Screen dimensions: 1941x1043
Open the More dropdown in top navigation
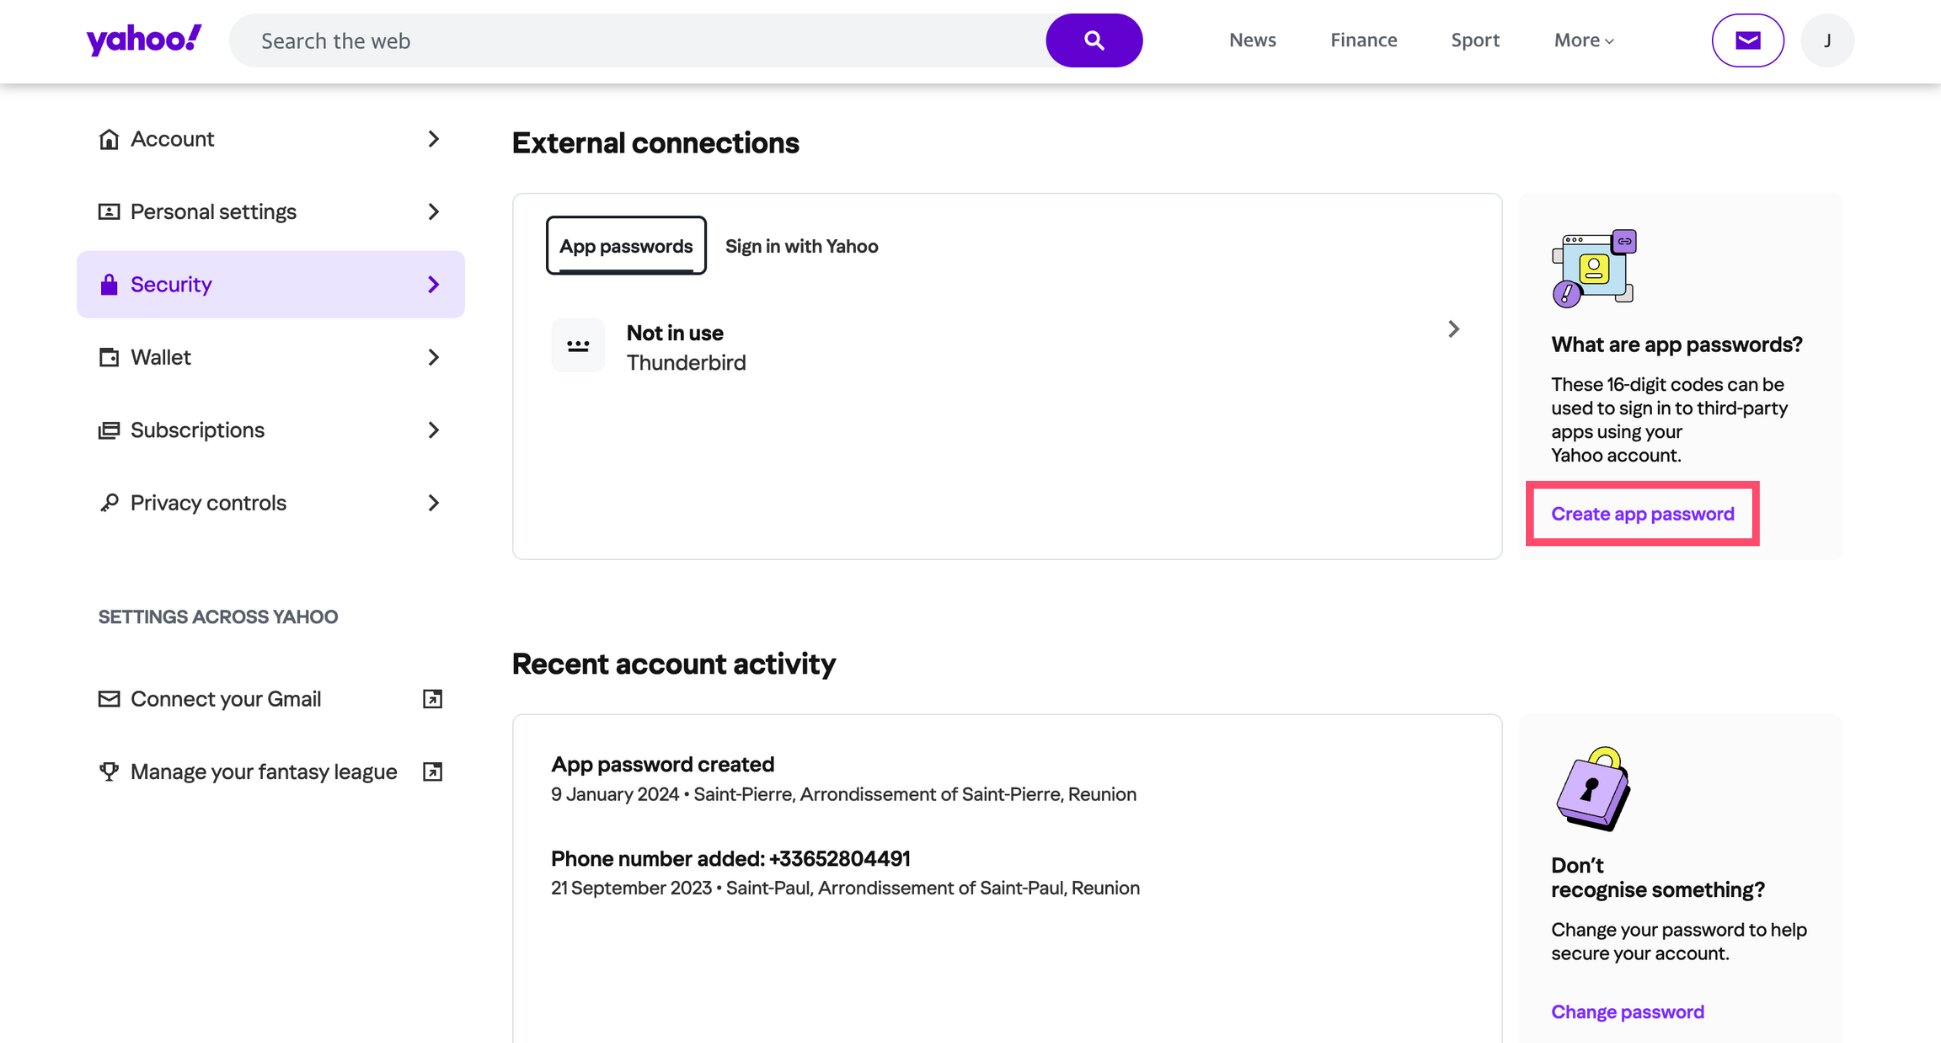tap(1584, 40)
